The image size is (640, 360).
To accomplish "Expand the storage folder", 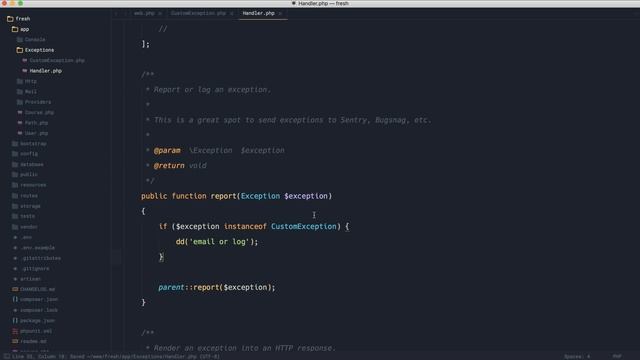I will (x=26, y=206).
